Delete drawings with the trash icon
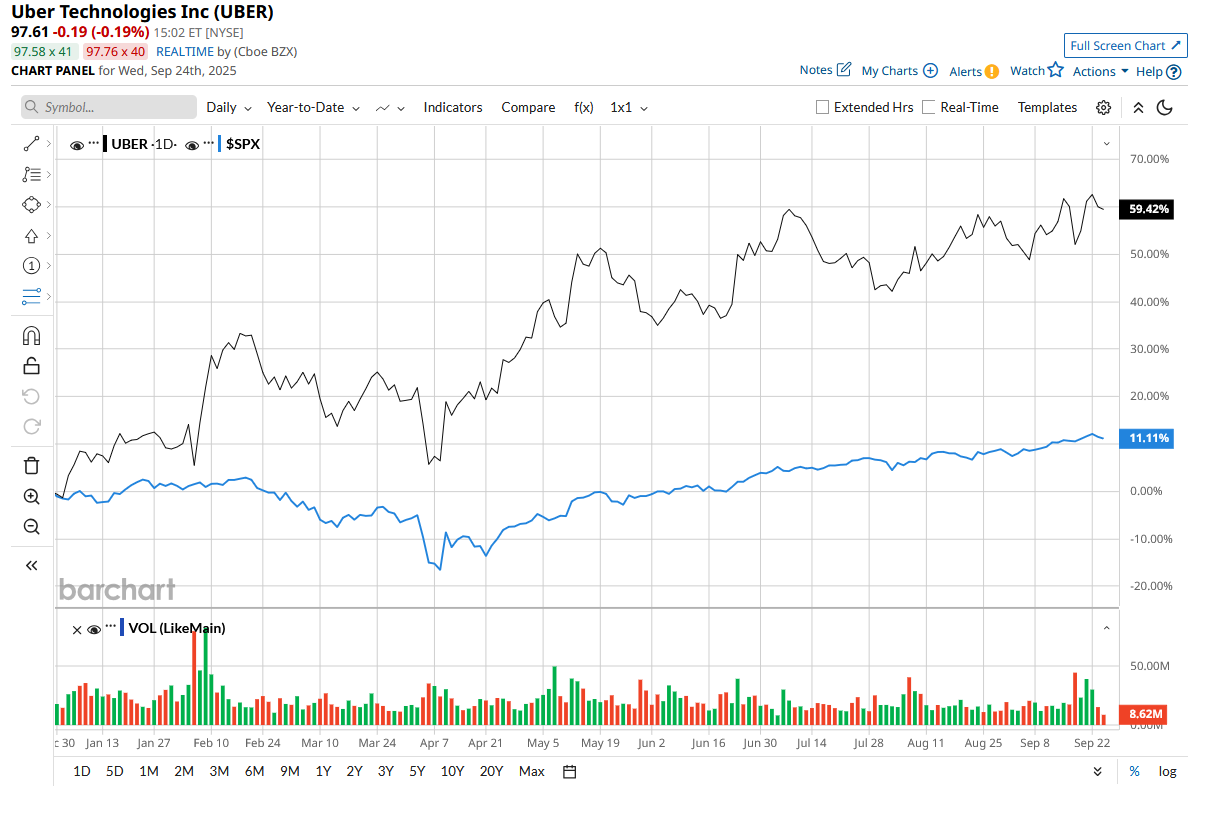This screenshot has width=1205, height=835. [31, 465]
